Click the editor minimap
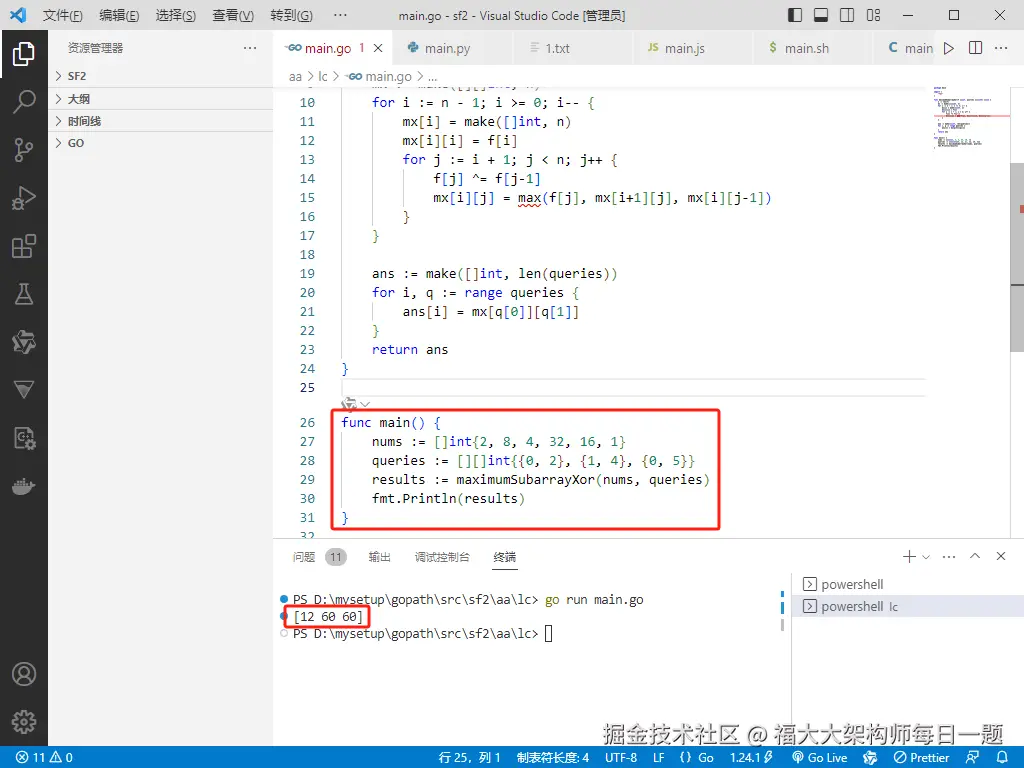 click(970, 118)
